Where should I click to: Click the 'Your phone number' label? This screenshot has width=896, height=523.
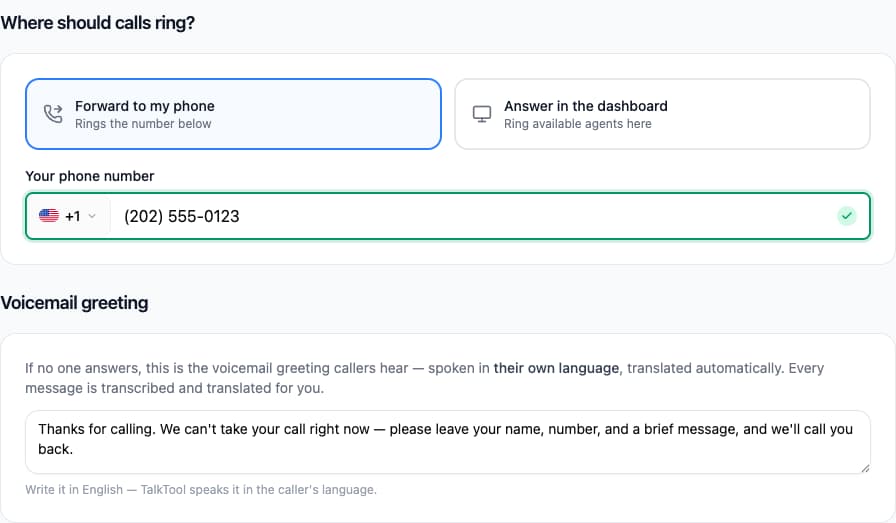(x=90, y=176)
